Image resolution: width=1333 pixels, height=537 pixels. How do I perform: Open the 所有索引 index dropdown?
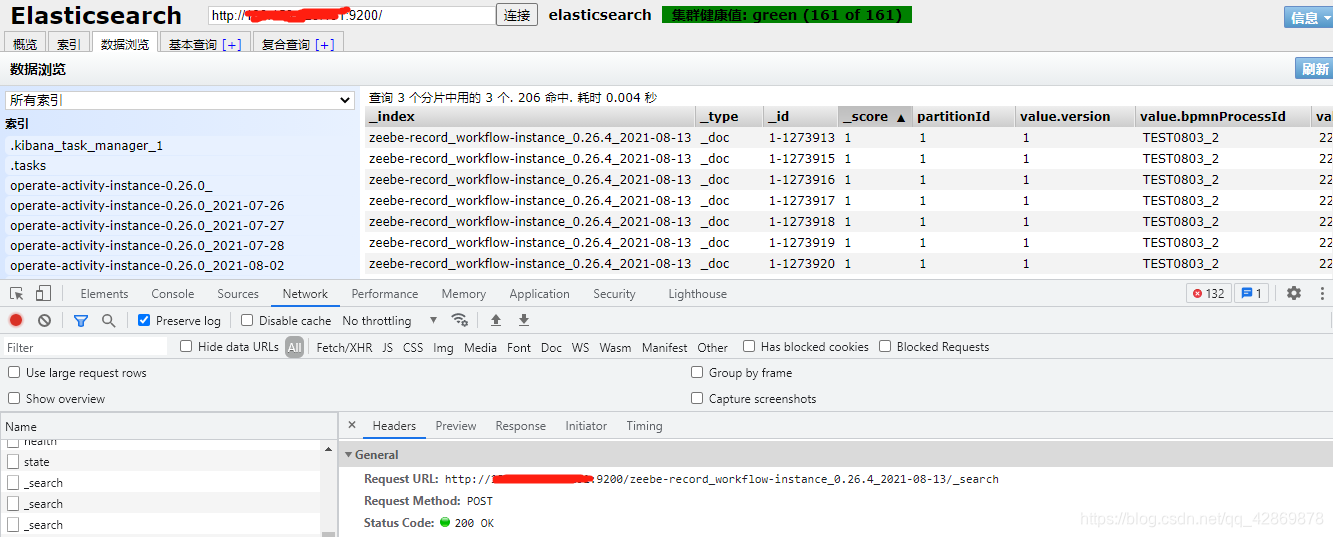[180, 100]
